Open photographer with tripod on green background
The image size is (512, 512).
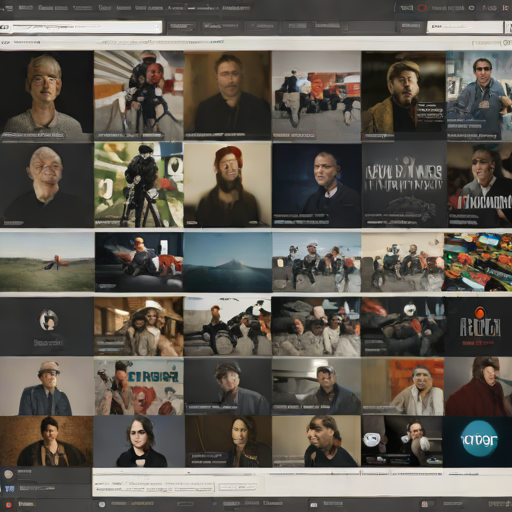click(x=139, y=185)
